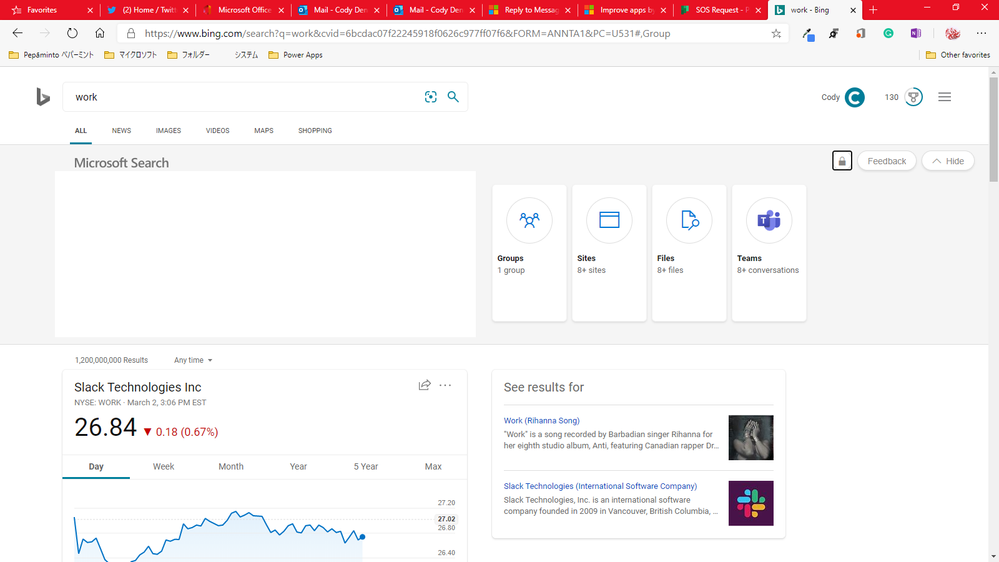Click the search magnifier icon
Image resolution: width=999 pixels, height=562 pixels.
coord(453,97)
